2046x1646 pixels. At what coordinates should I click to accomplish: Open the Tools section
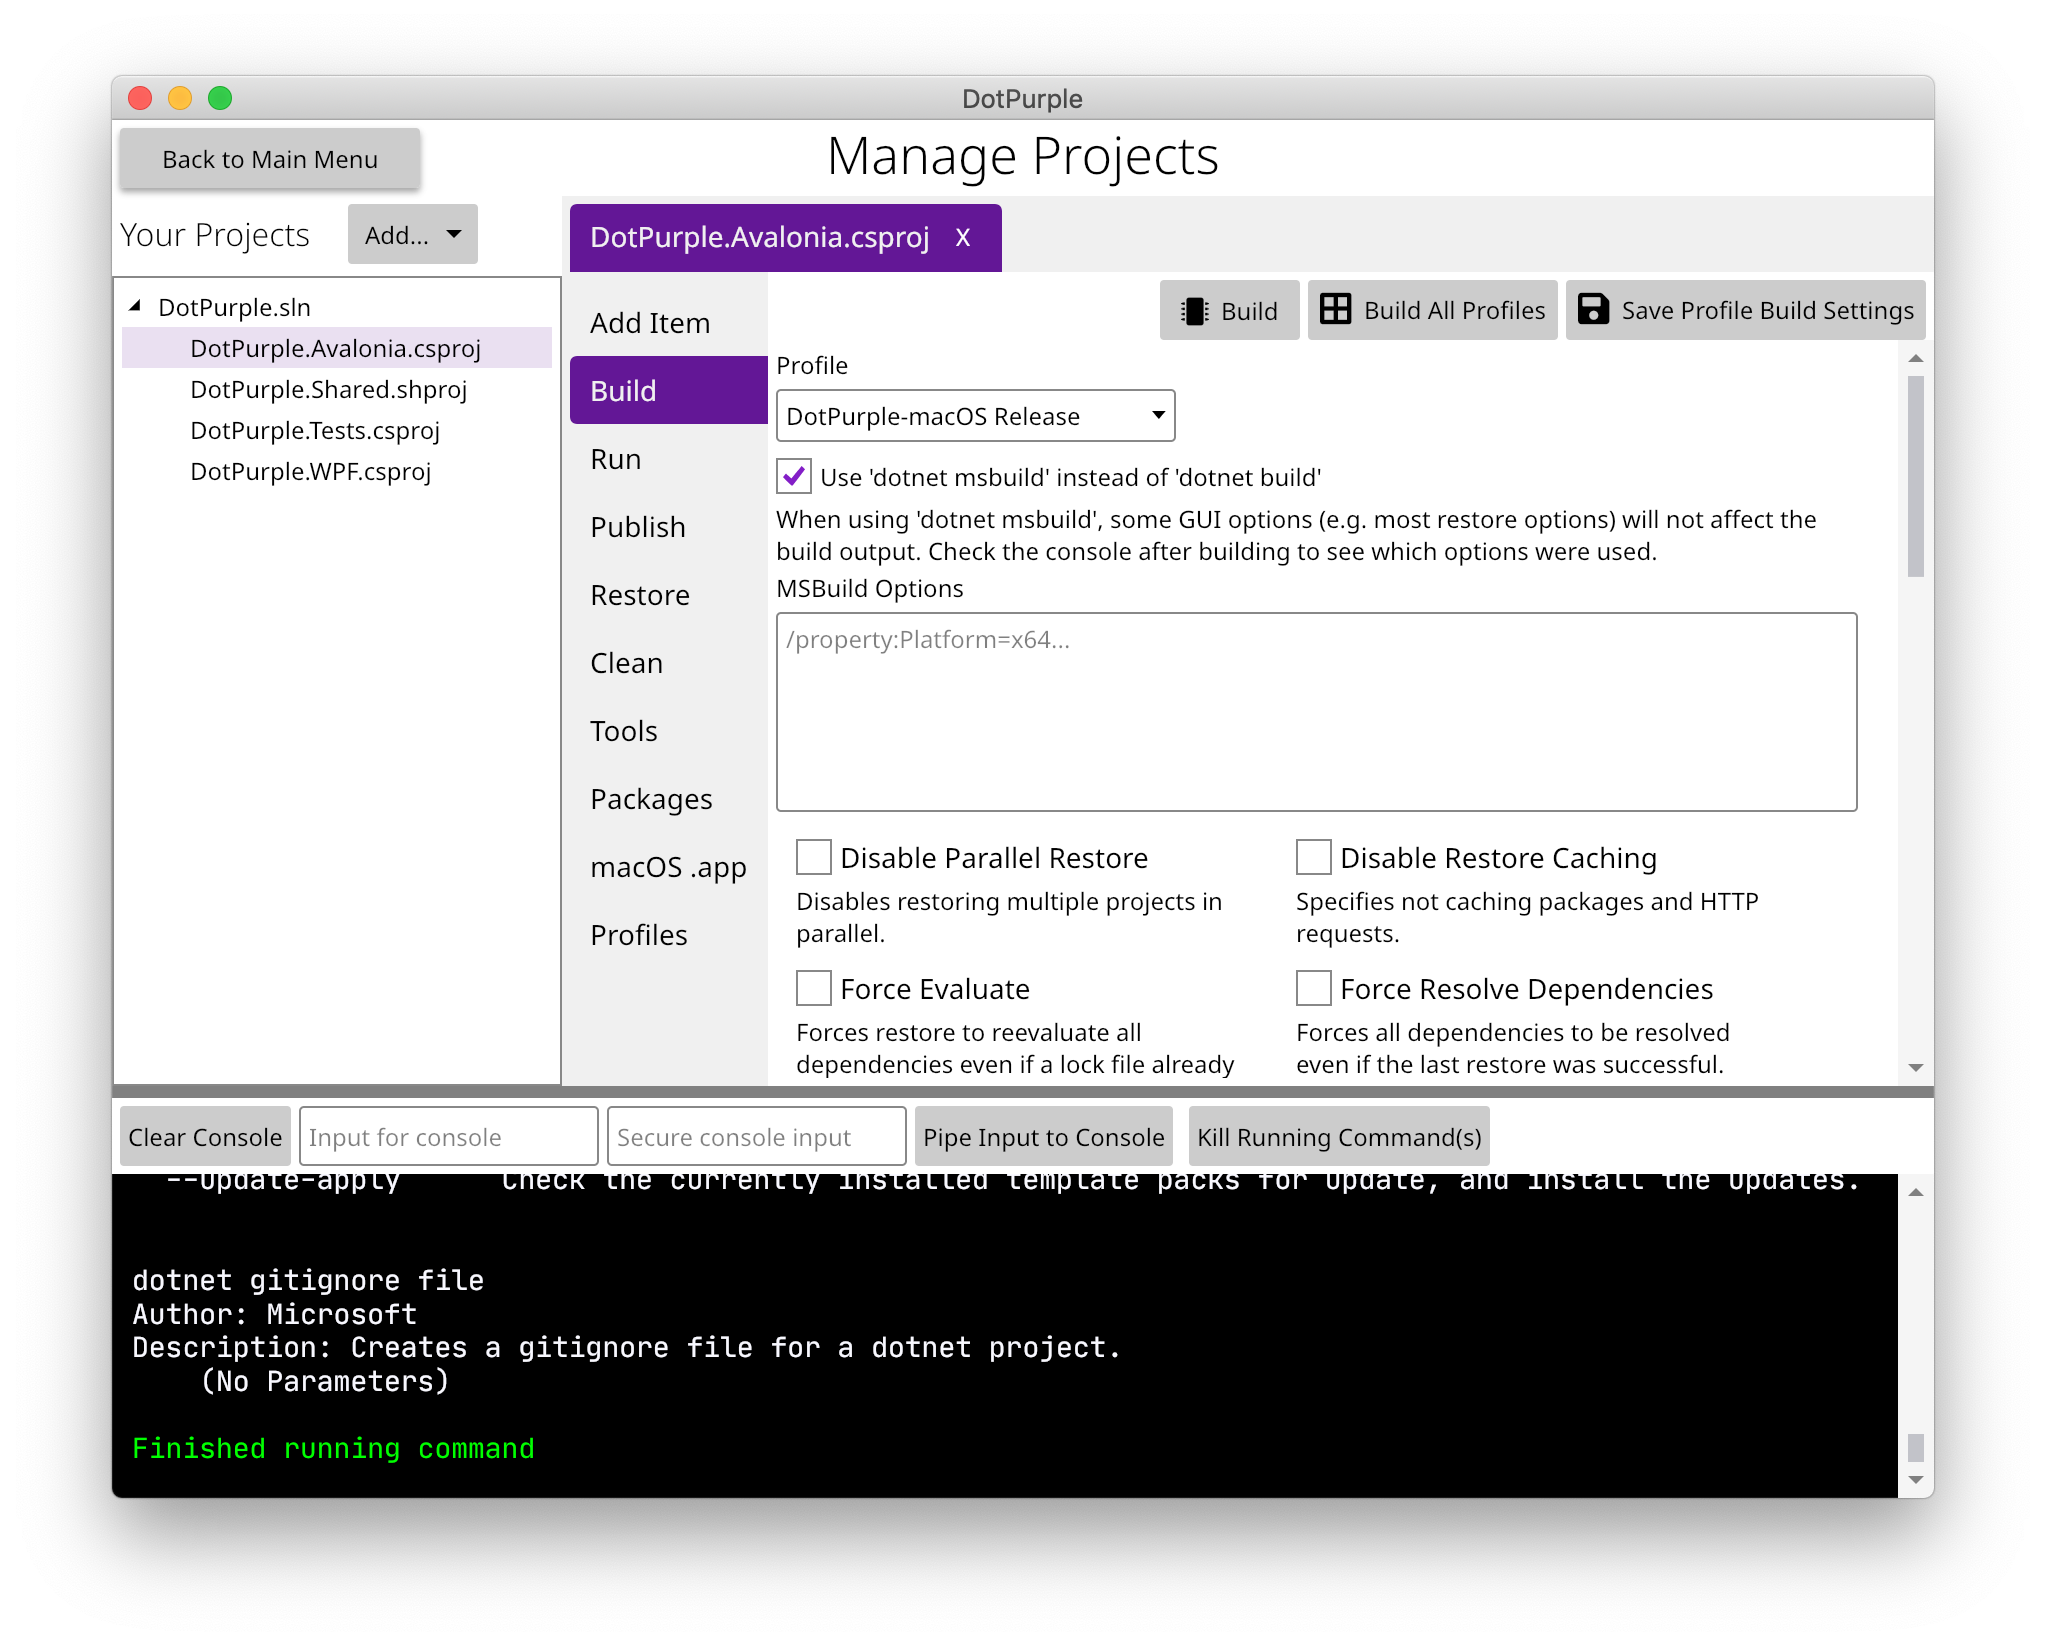pyautogui.click(x=668, y=731)
